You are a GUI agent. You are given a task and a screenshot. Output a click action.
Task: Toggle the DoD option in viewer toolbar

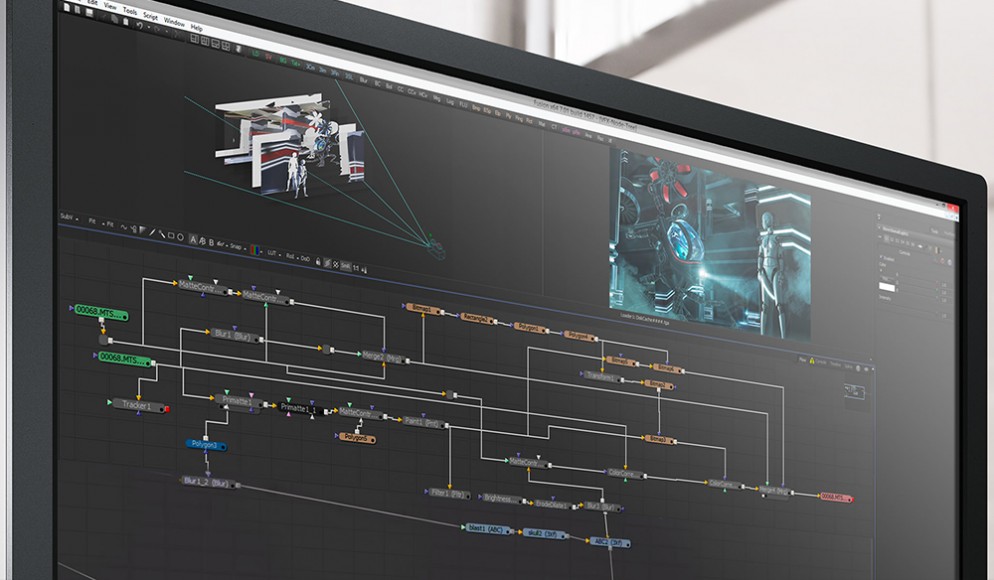[306, 259]
